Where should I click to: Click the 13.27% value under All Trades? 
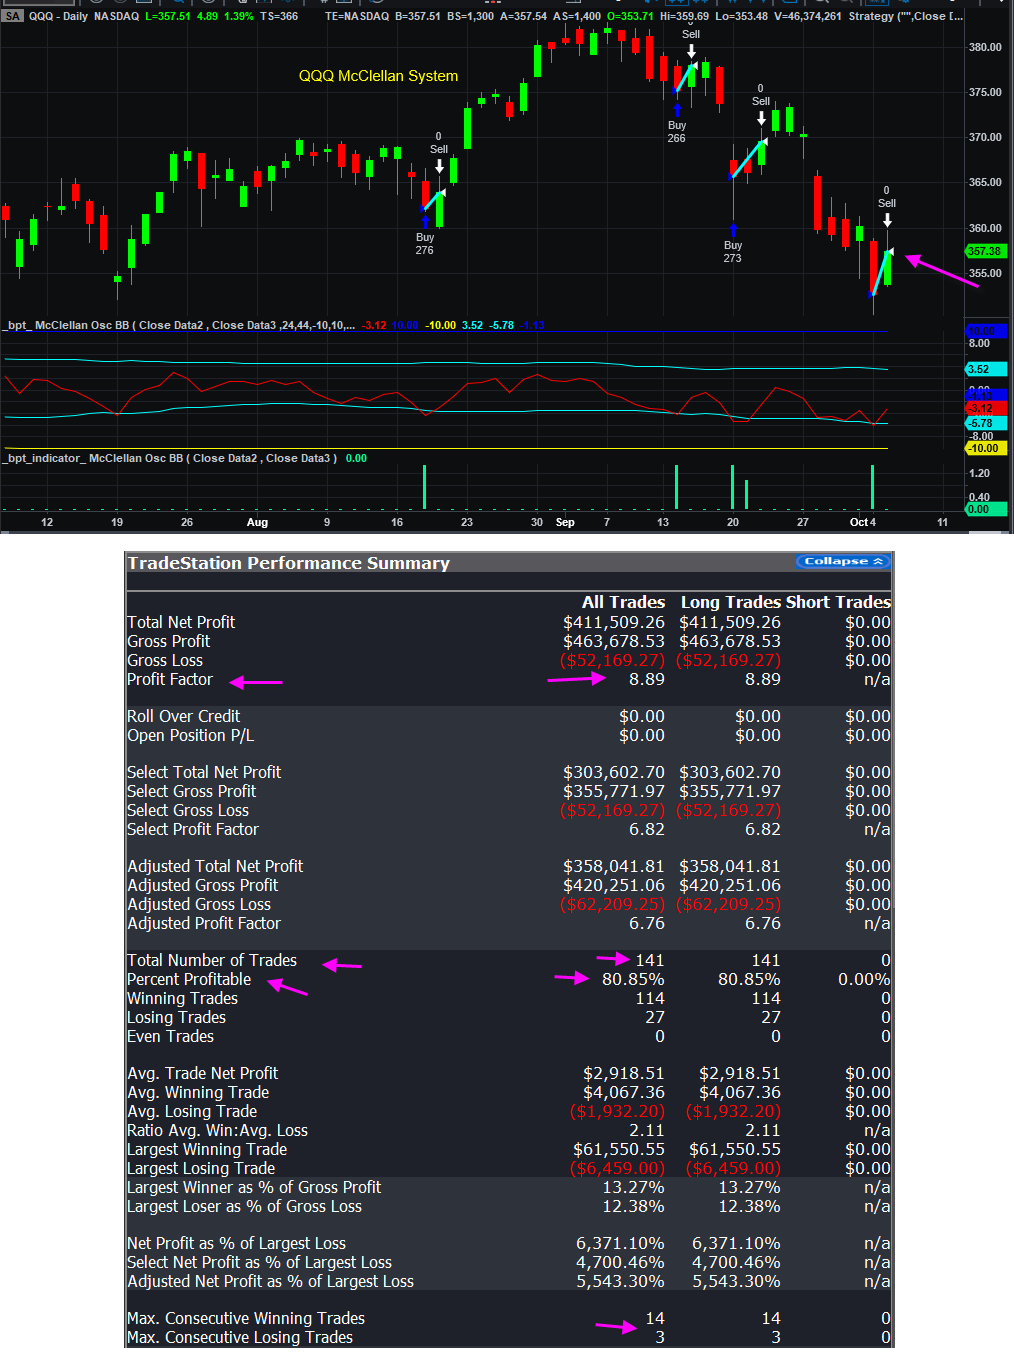click(633, 1187)
